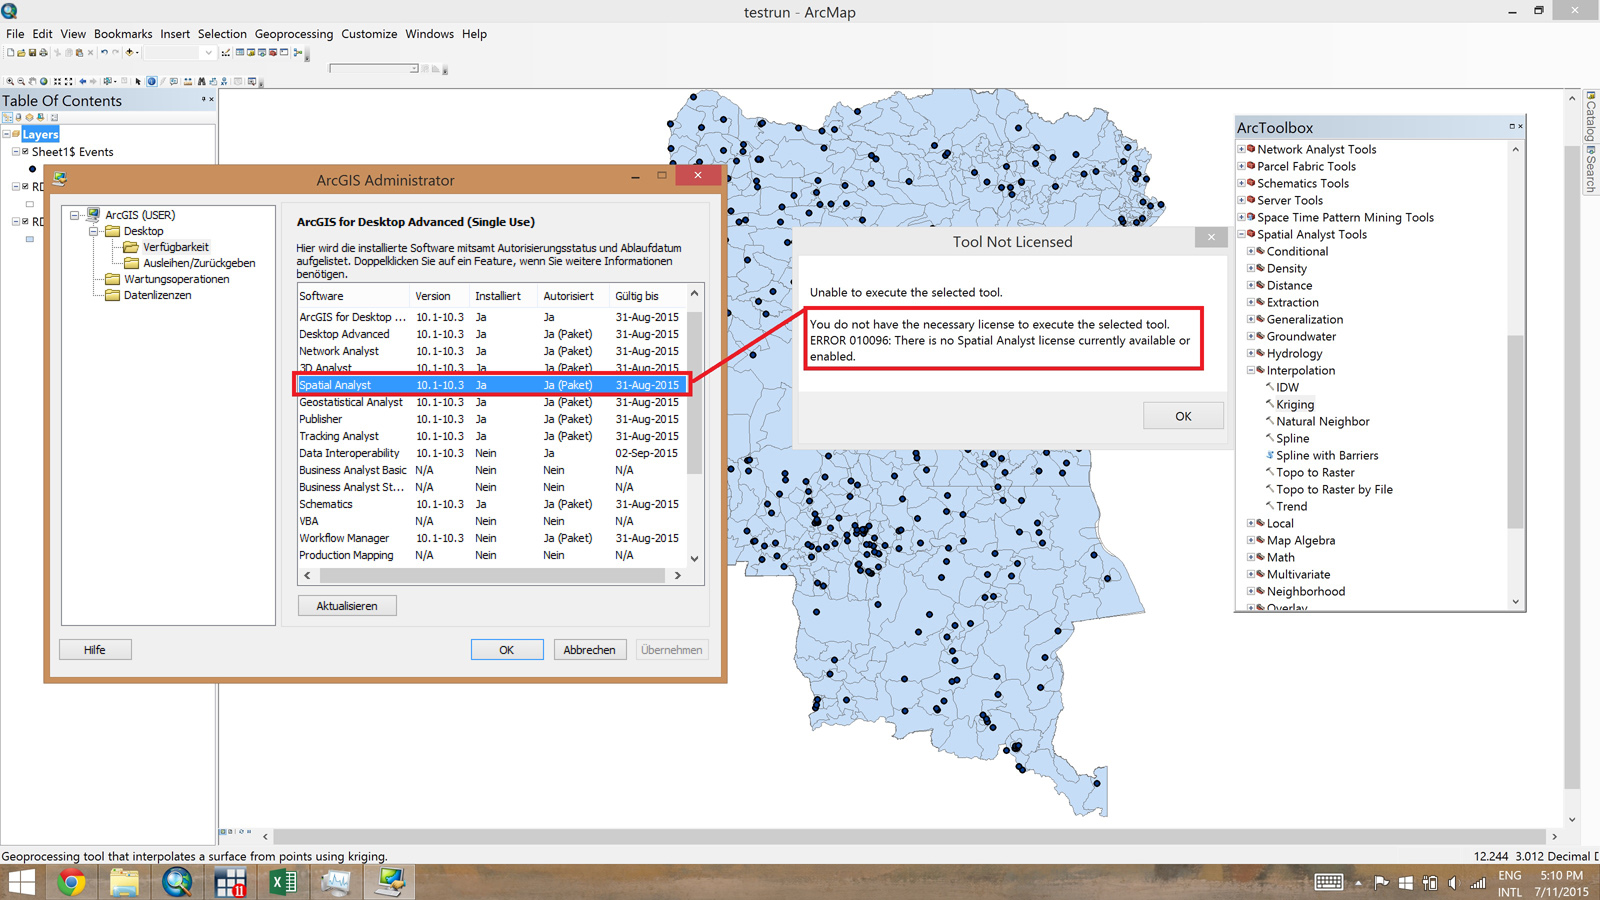The height and width of the screenshot is (900, 1600).
Task: Open the File menu
Action: [x=15, y=34]
